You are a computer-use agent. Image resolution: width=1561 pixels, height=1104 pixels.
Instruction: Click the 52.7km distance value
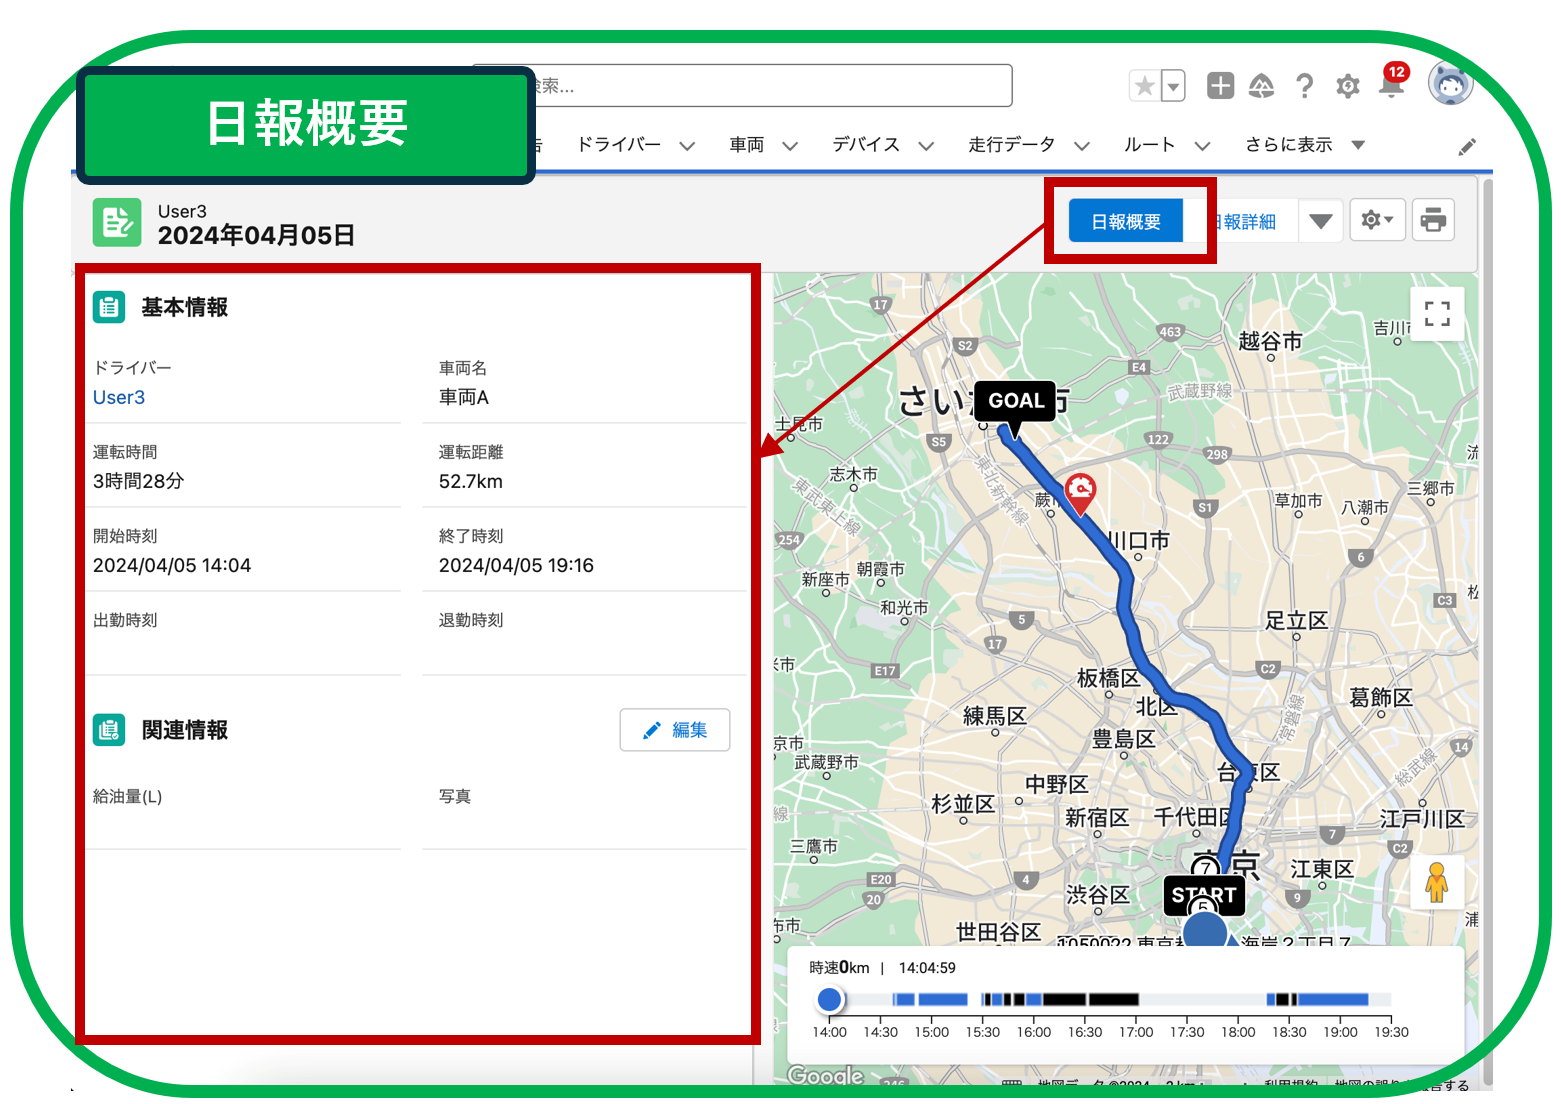[471, 481]
